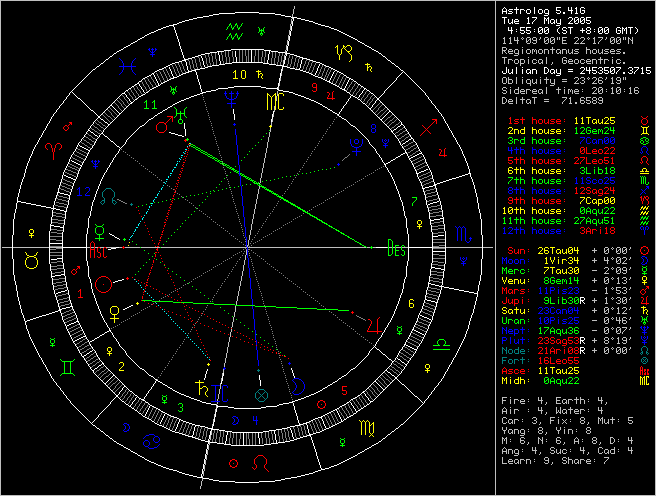The image size is (656, 496).
Task: Select the green house number 11
Action: click(x=150, y=105)
